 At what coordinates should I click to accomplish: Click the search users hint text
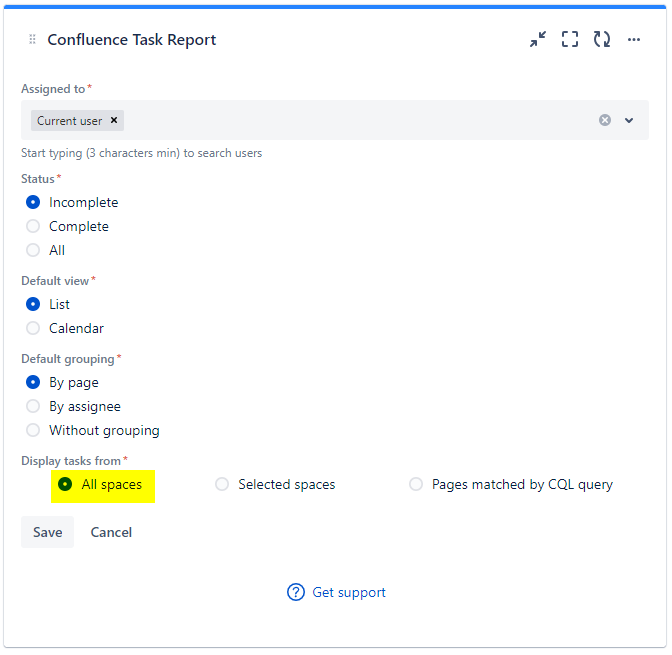click(141, 153)
